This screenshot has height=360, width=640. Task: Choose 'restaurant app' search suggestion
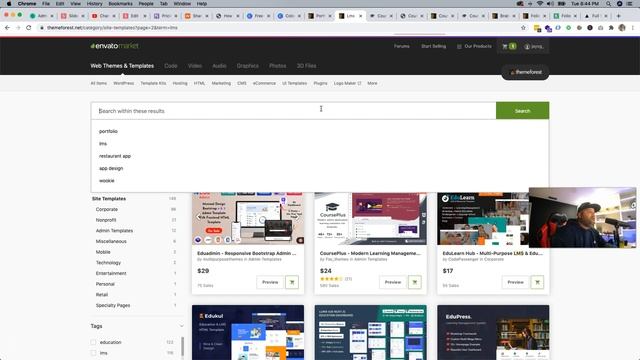click(115, 156)
